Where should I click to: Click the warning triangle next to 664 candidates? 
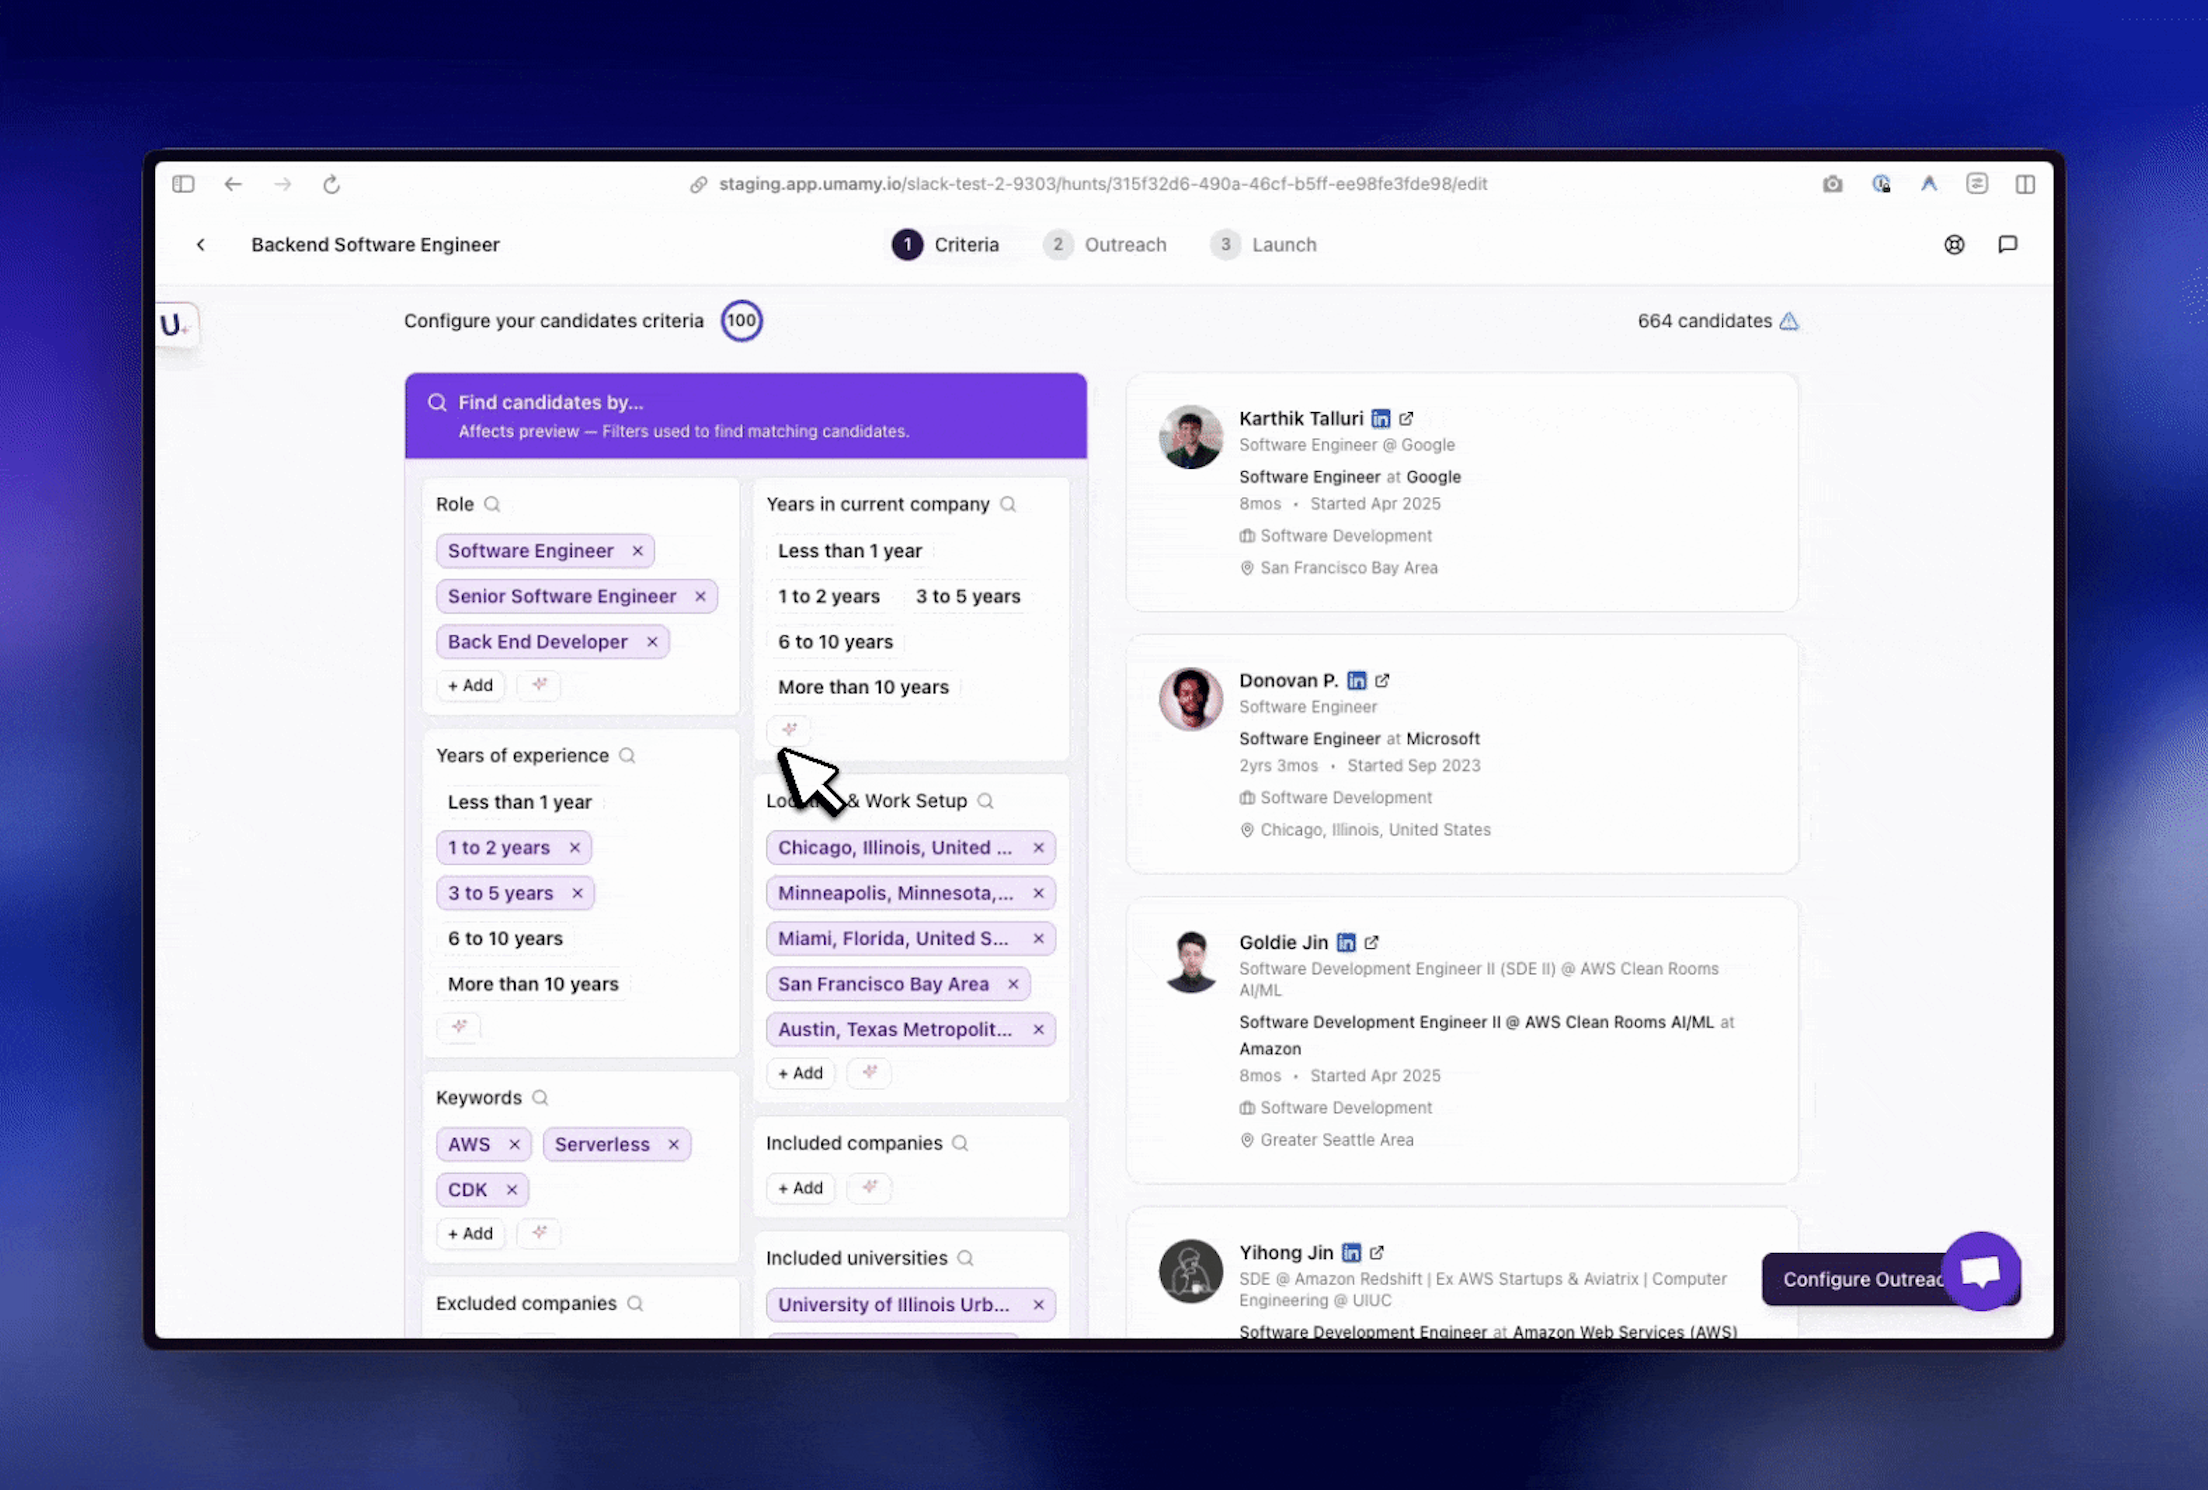[x=1789, y=321]
